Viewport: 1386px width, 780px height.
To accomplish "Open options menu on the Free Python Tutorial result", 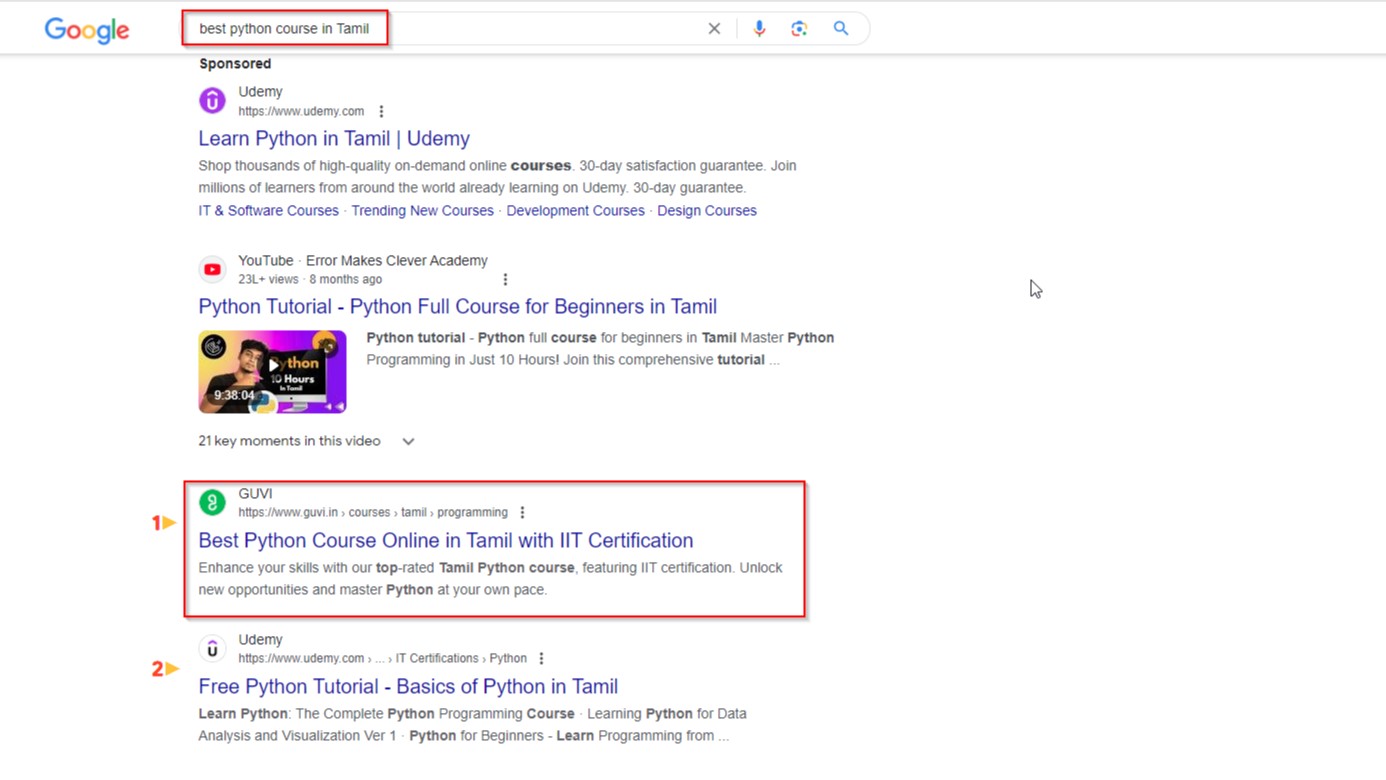I will [541, 658].
